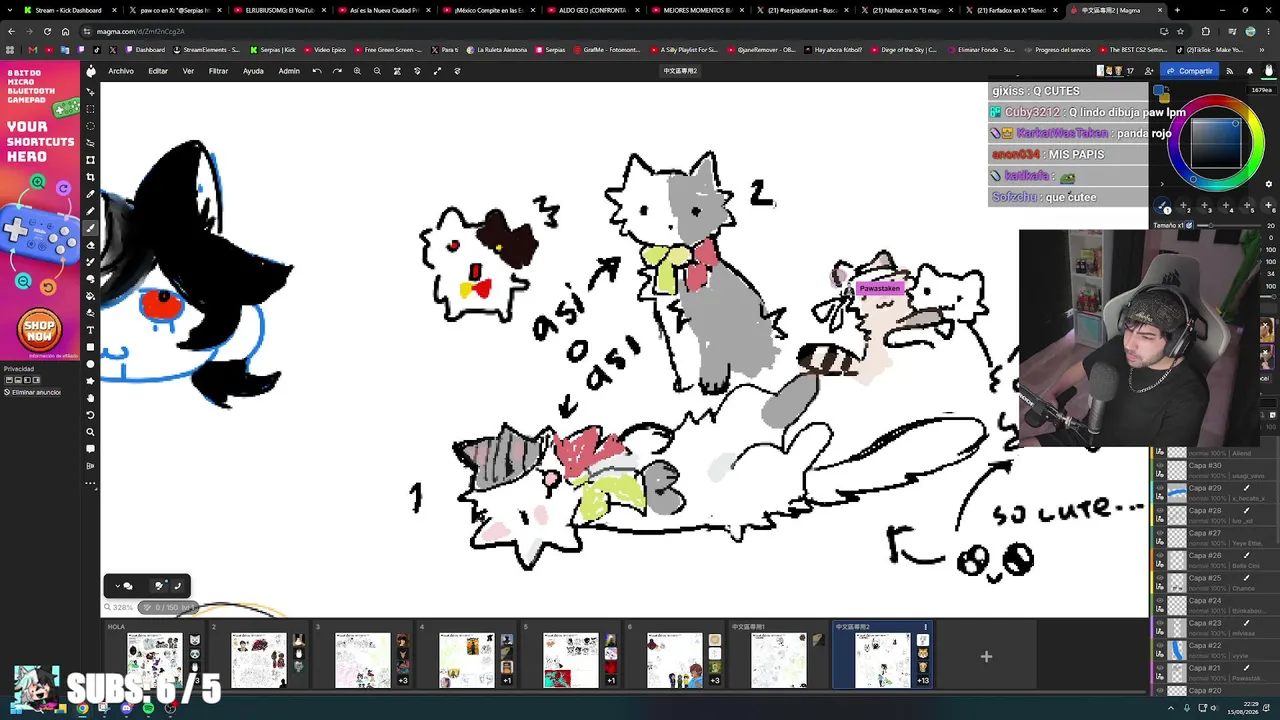Select the move/pointer tool in left toolbar
Image resolution: width=1280 pixels, height=720 pixels.
90,92
